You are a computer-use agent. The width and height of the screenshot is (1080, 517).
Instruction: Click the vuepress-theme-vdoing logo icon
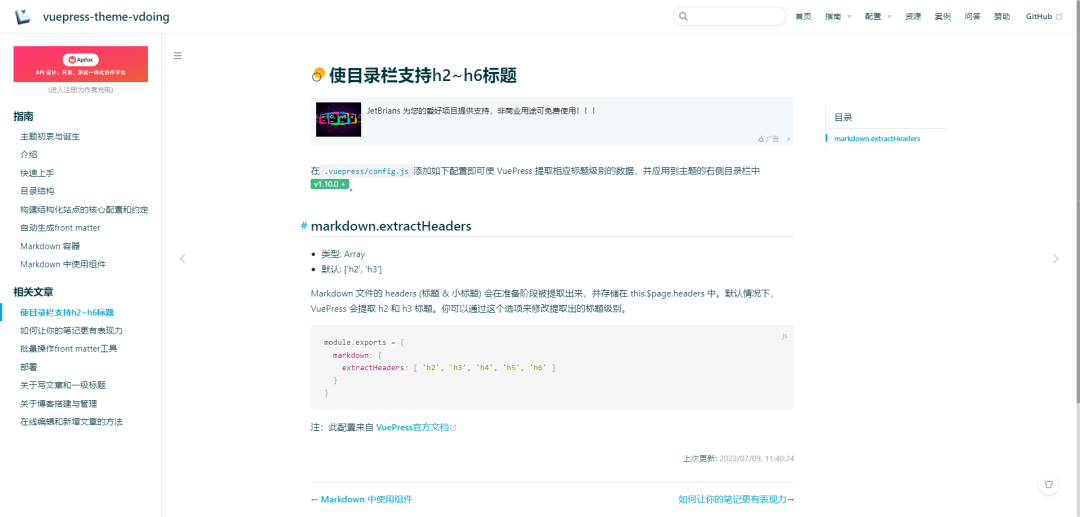23,17
